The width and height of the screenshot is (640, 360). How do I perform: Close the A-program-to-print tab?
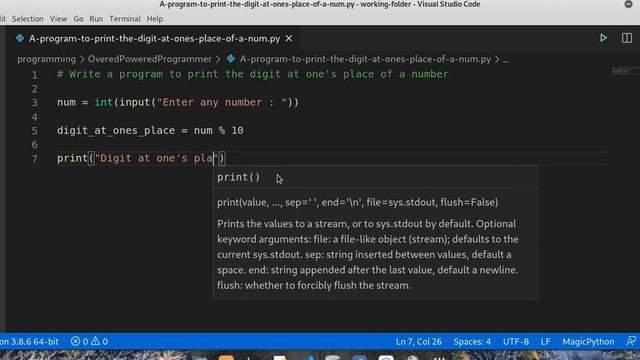[x=289, y=38]
